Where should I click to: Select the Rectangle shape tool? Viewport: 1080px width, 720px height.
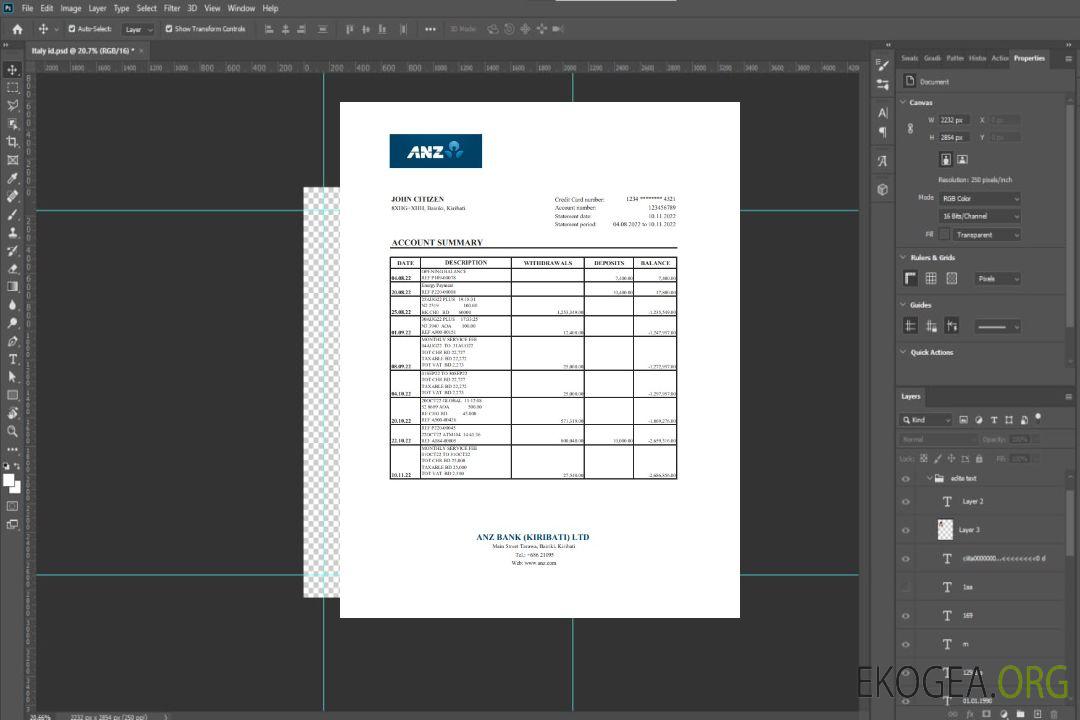coord(12,395)
